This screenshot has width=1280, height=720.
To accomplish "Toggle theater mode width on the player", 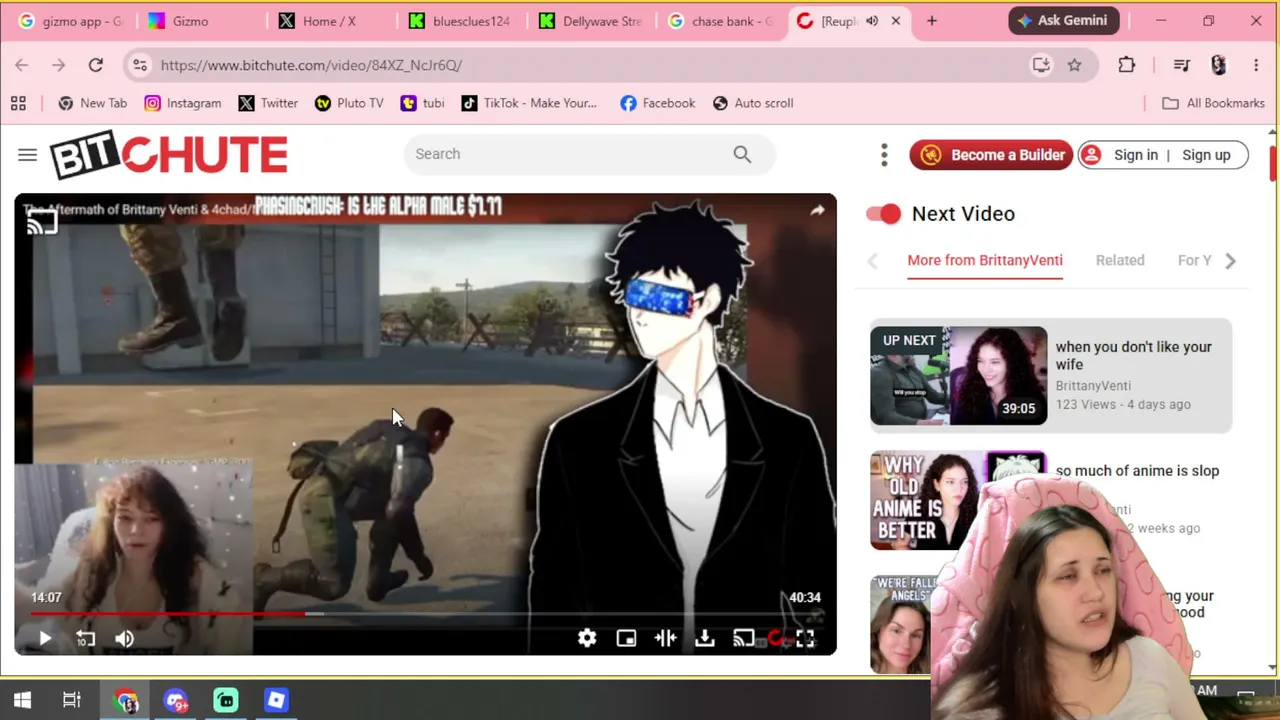I will [x=665, y=638].
